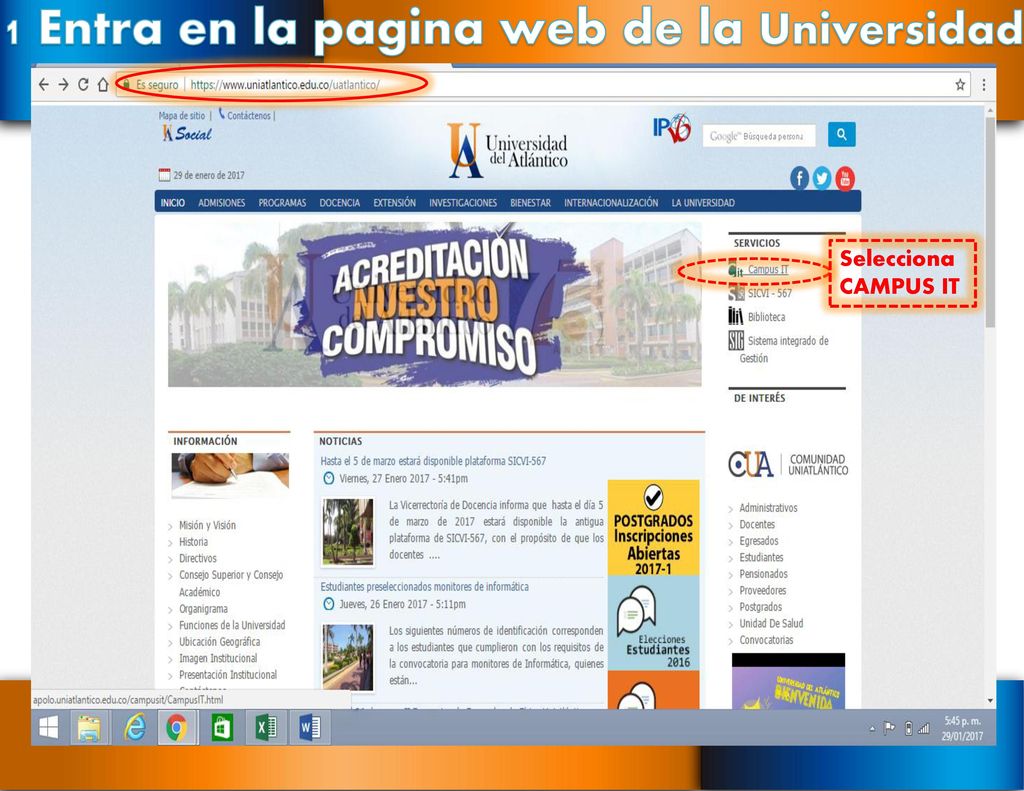This screenshot has height=791, width=1024.
Task: Click the Google search input field
Action: tap(759, 136)
